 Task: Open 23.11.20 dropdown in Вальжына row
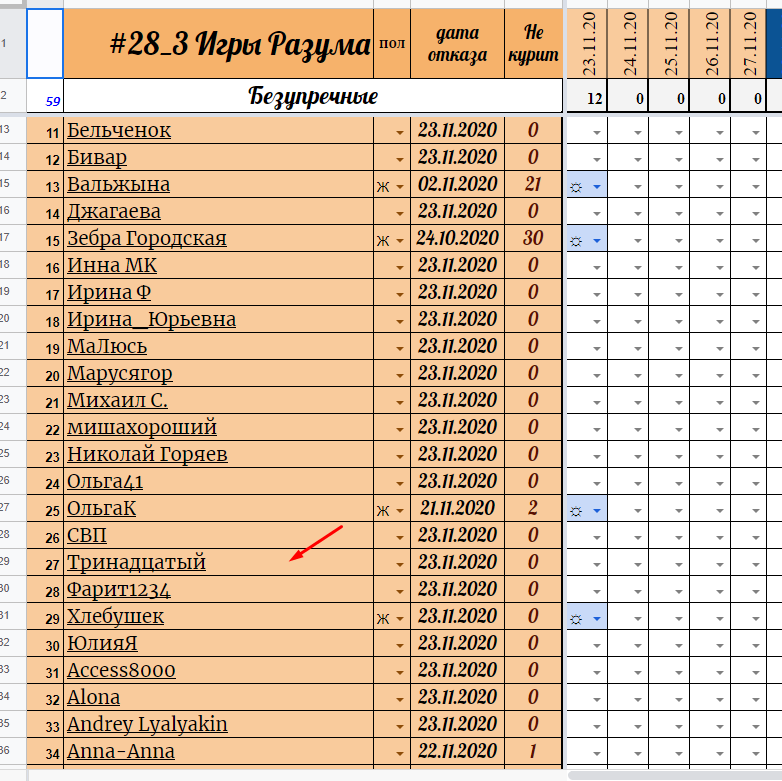click(x=597, y=187)
